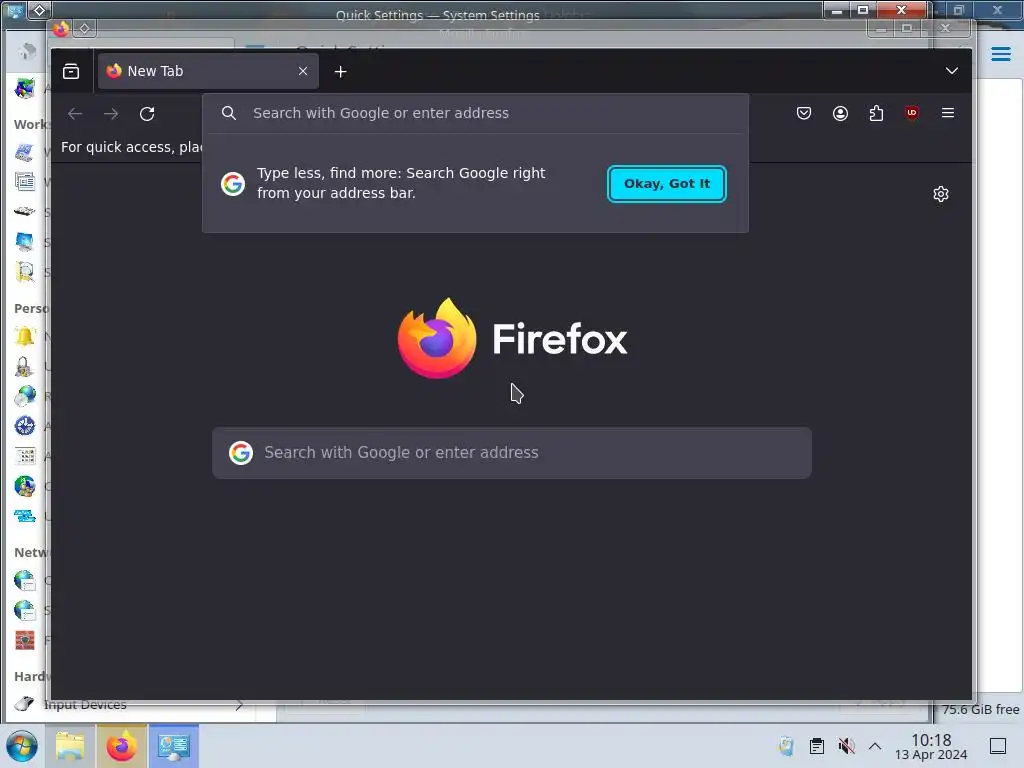Viewport: 1024px width, 768px height.
Task: Open the Save to Pocket icon
Action: click(x=804, y=114)
